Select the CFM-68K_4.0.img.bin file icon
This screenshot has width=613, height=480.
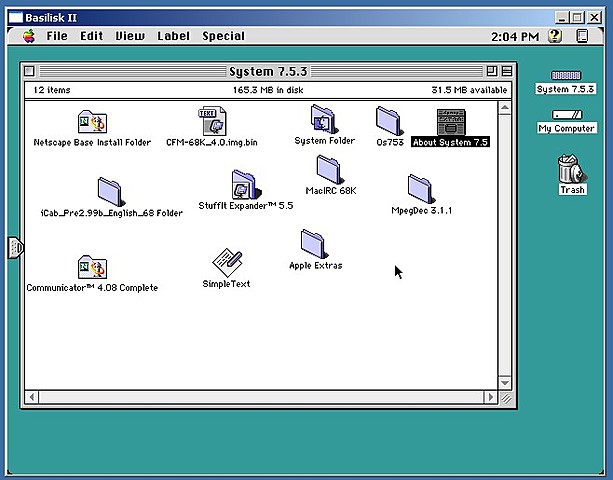[212, 121]
